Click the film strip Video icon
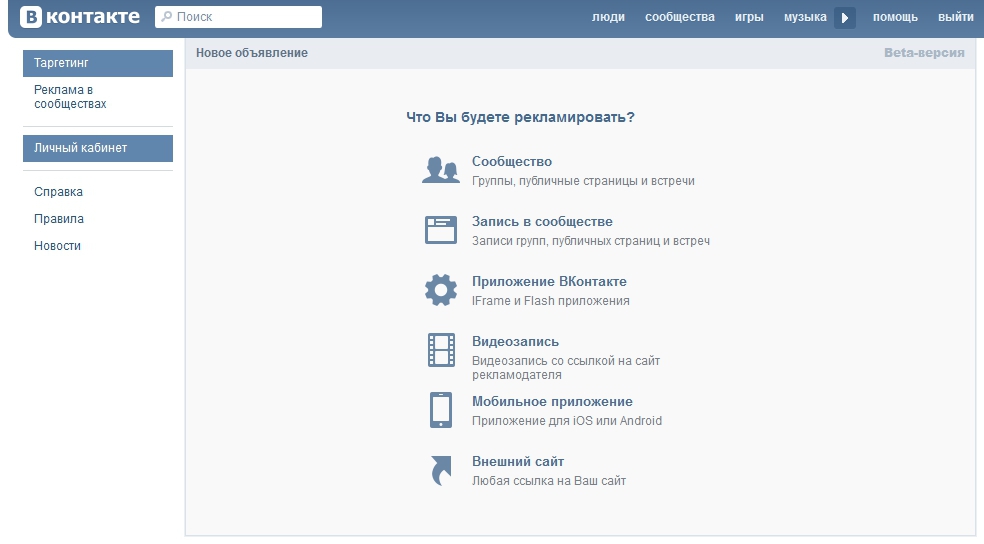 pos(441,351)
